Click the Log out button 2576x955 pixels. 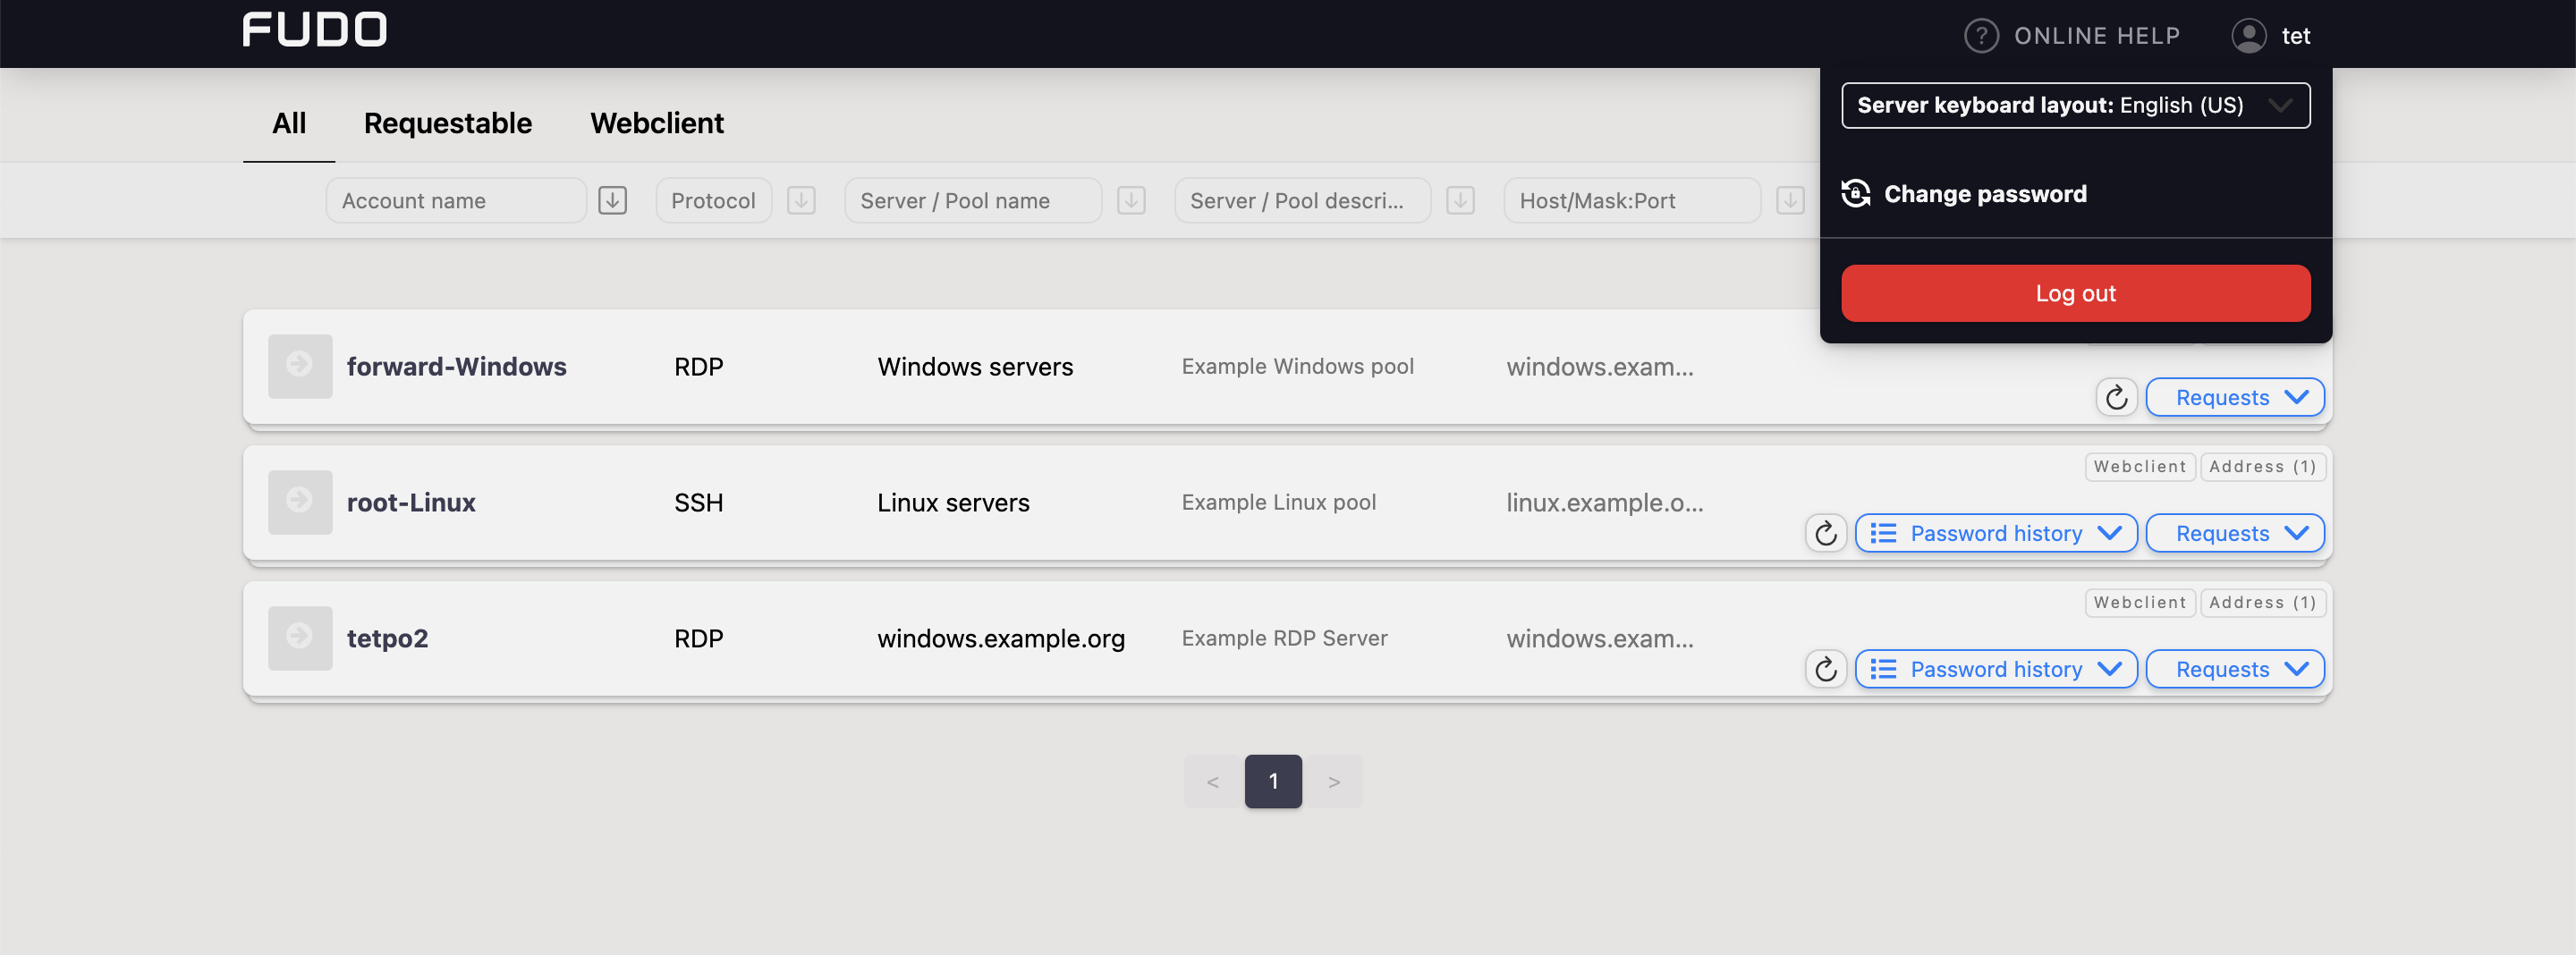pos(2075,293)
